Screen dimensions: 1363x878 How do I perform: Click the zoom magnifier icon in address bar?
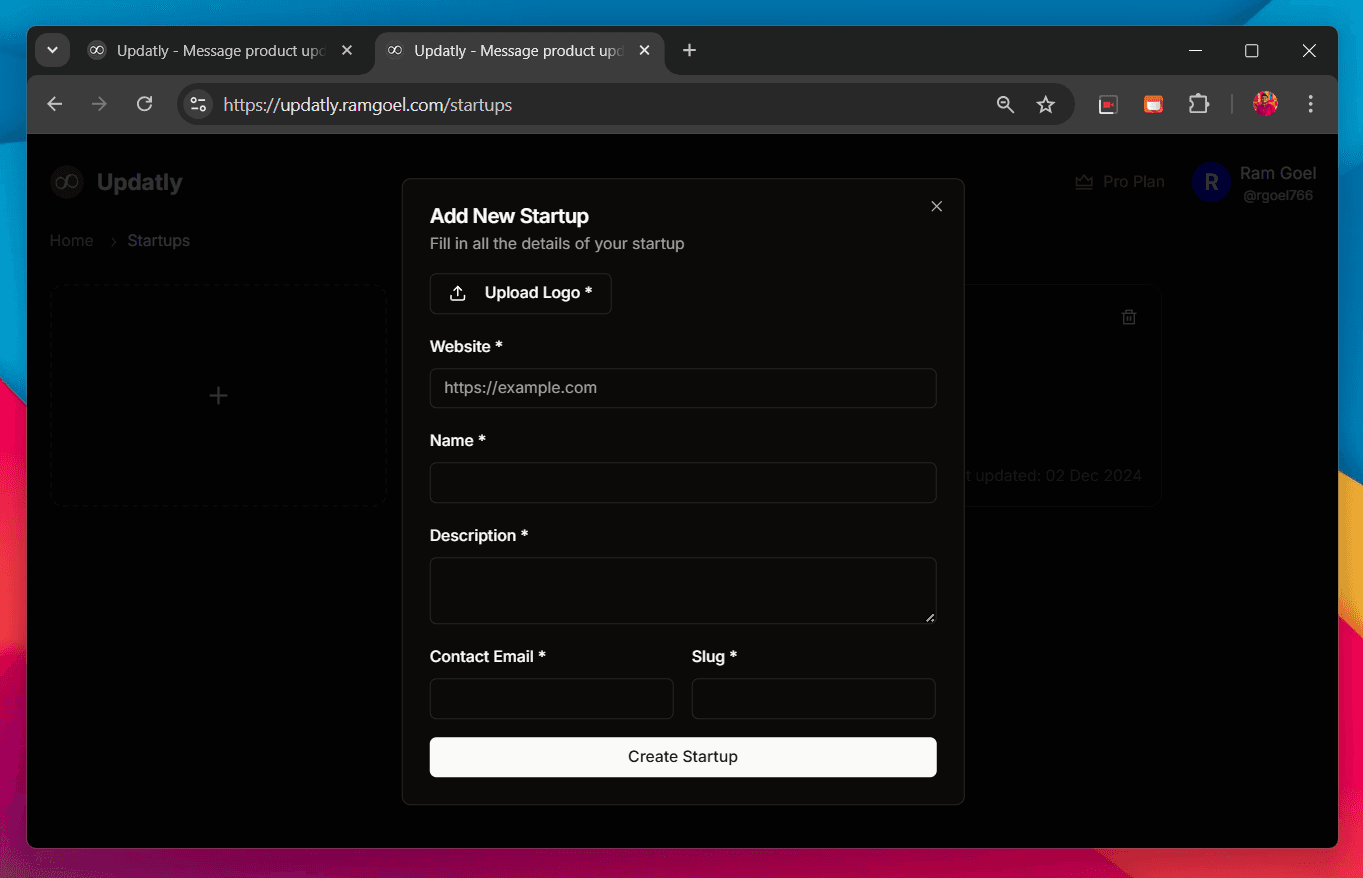pos(1005,104)
